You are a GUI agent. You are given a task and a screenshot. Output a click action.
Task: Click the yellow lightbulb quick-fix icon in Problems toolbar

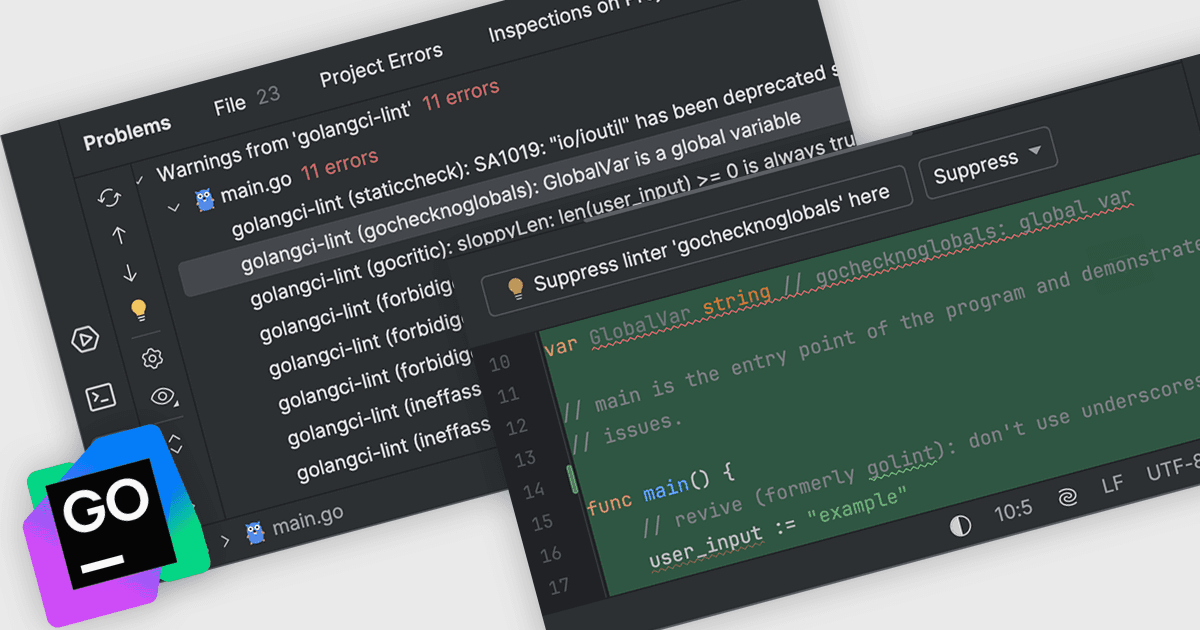point(140,310)
